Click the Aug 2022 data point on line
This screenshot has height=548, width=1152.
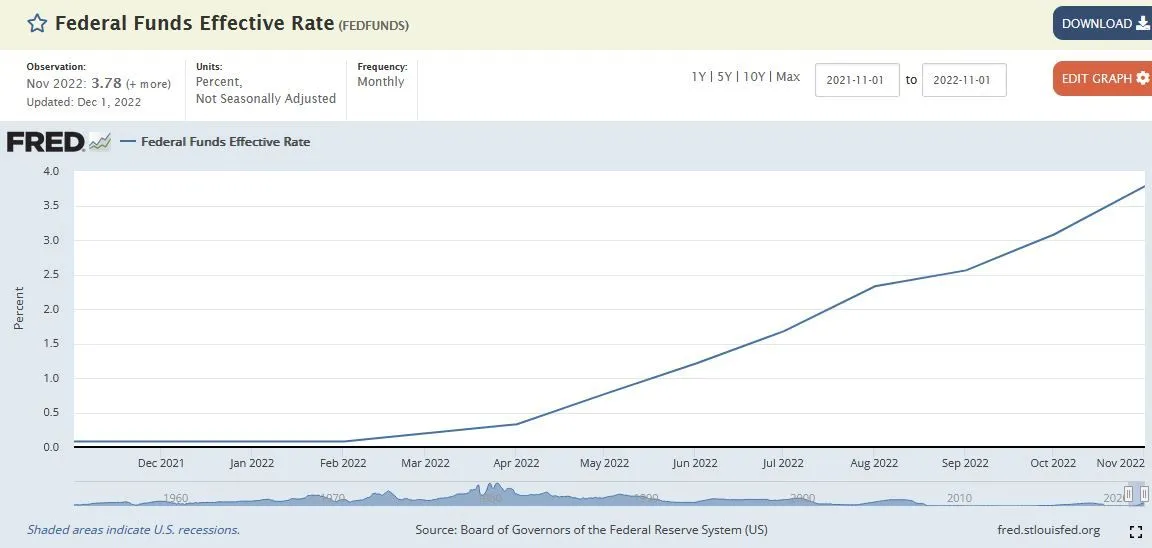click(875, 286)
